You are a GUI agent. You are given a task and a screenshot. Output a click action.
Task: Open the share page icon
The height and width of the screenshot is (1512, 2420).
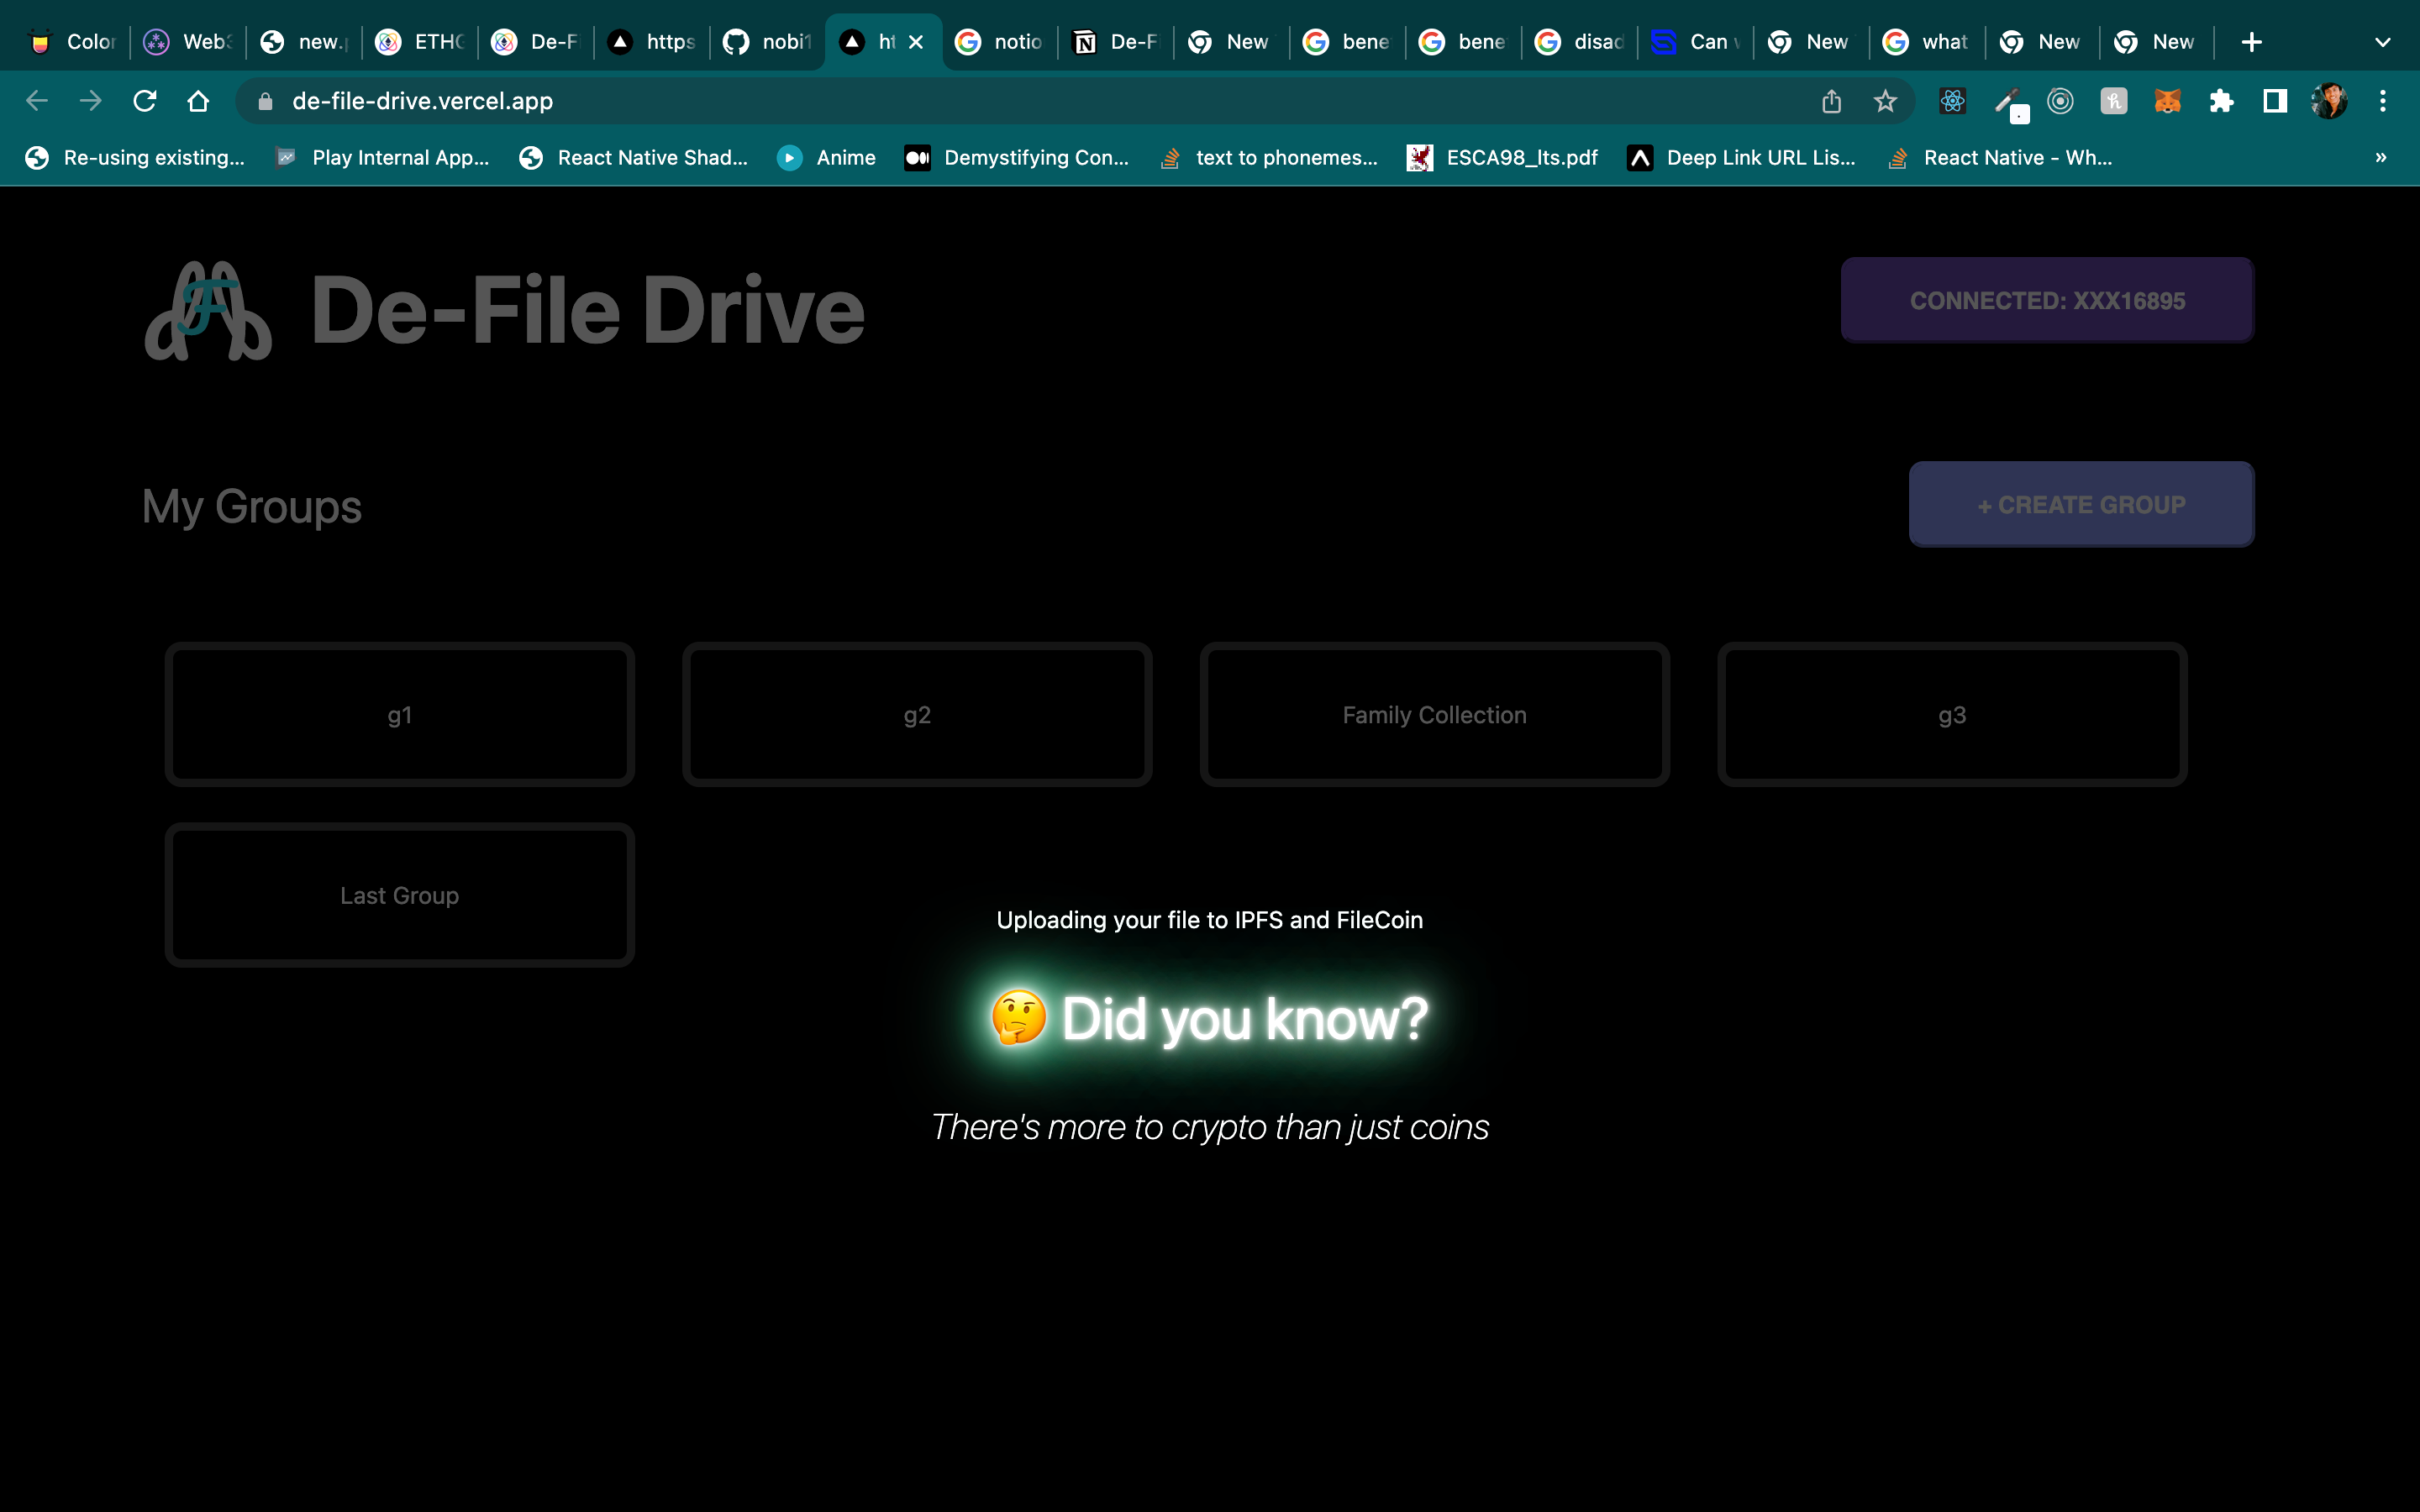coord(1831,101)
